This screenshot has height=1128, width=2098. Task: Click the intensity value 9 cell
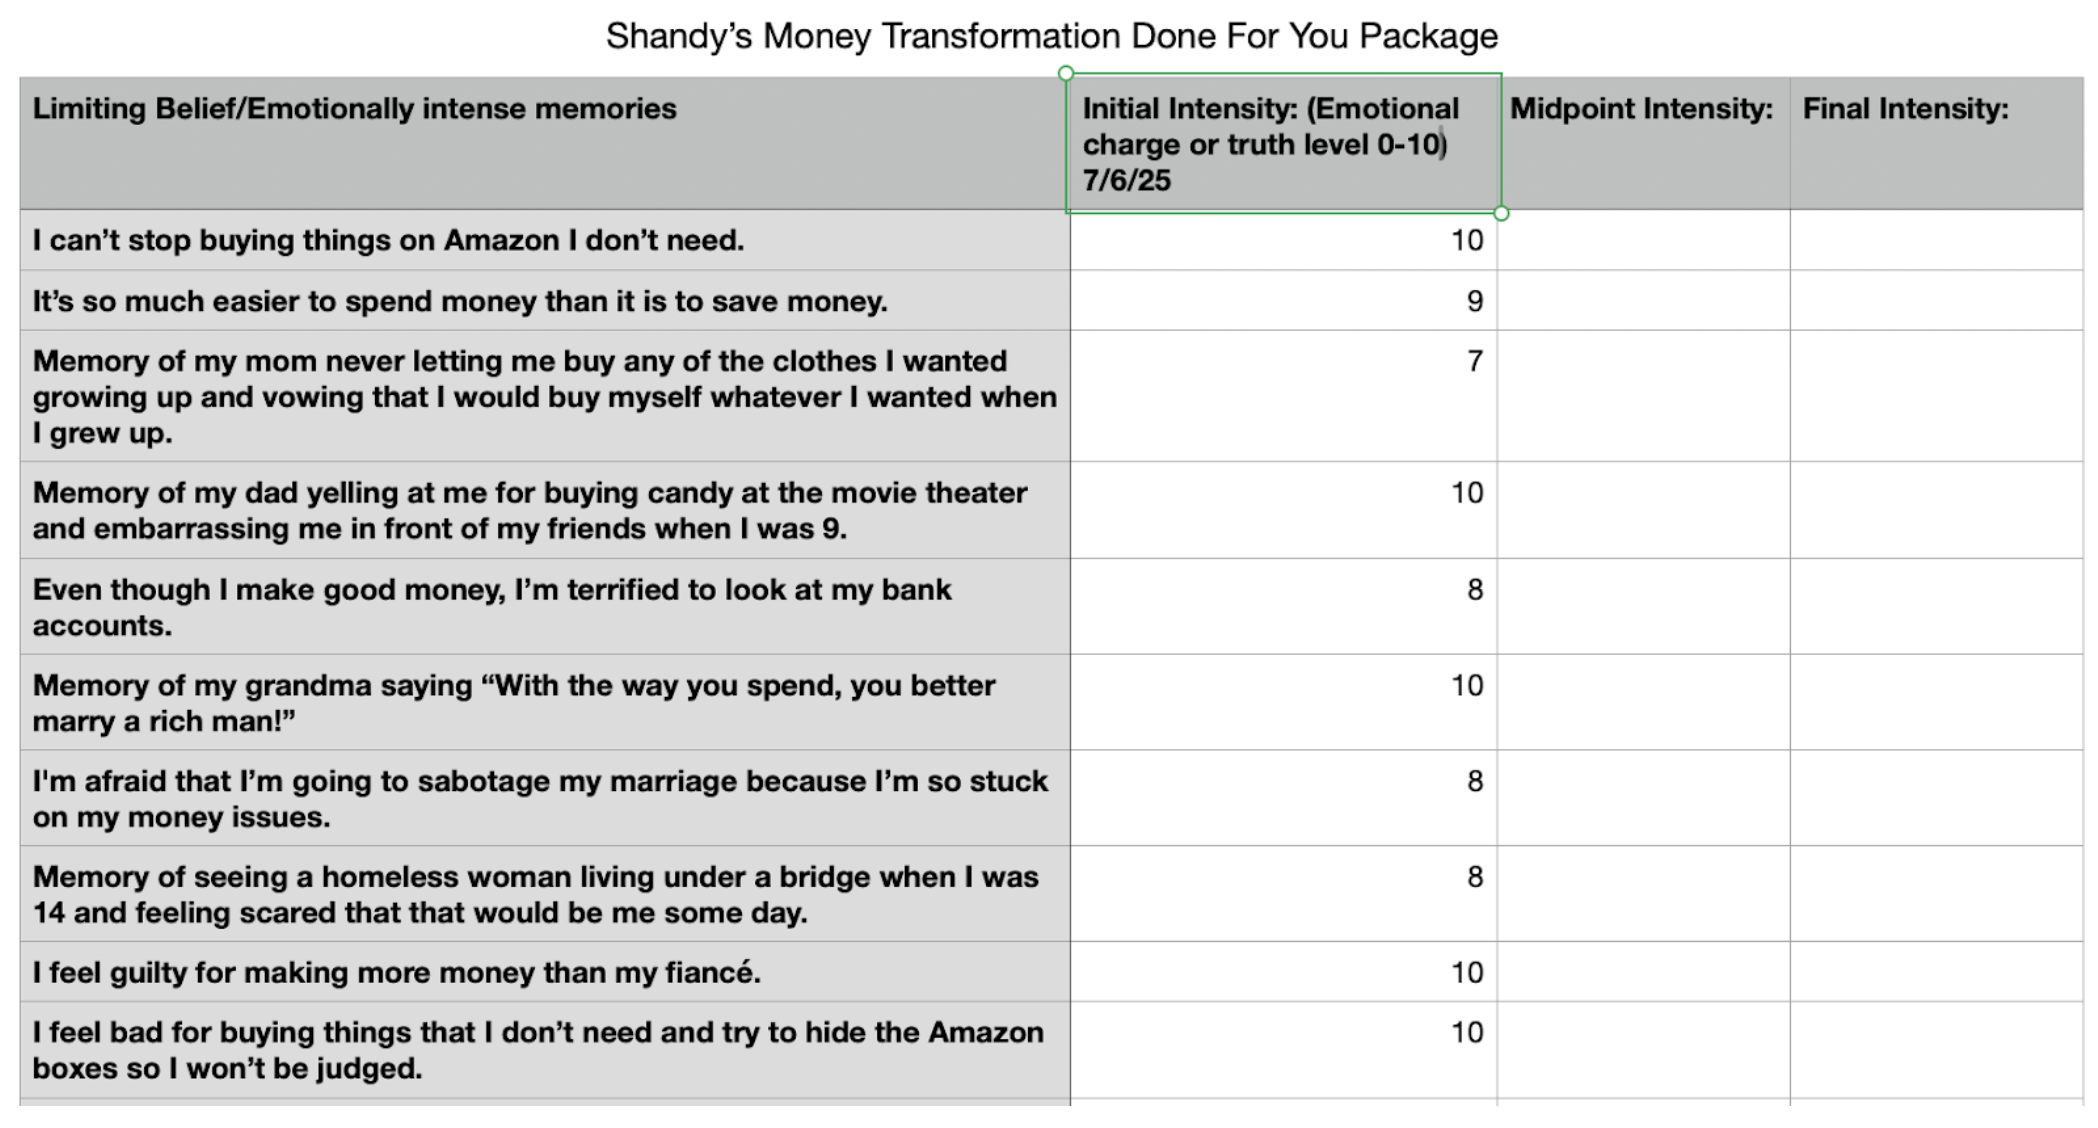pyautogui.click(x=1283, y=301)
